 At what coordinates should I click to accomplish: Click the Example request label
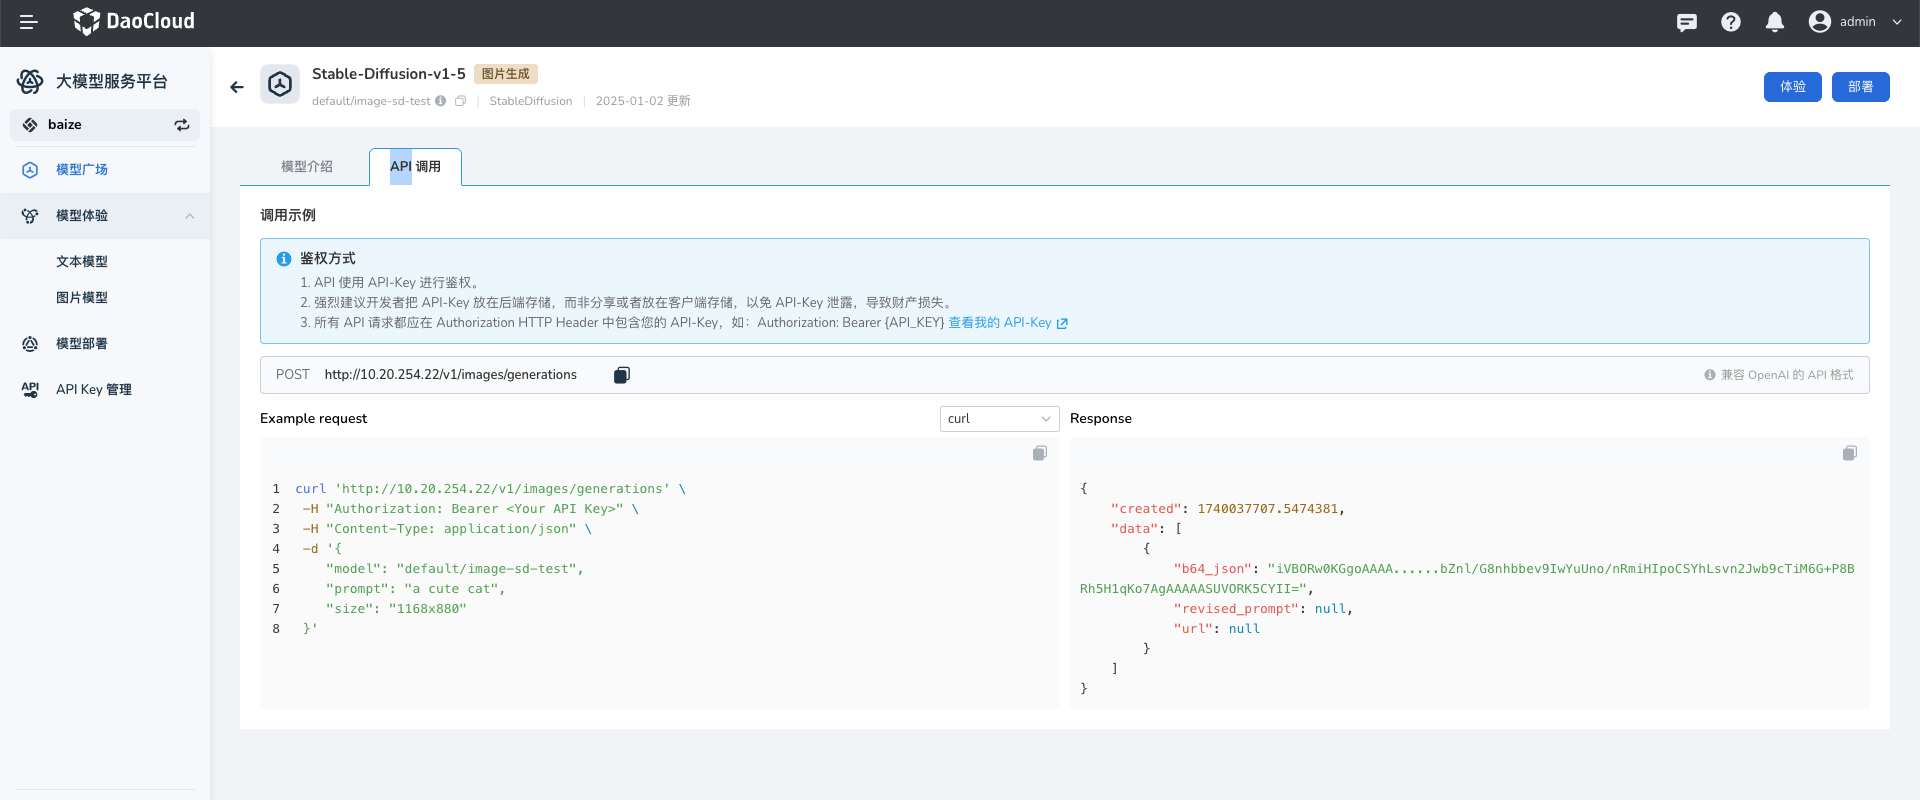(314, 419)
